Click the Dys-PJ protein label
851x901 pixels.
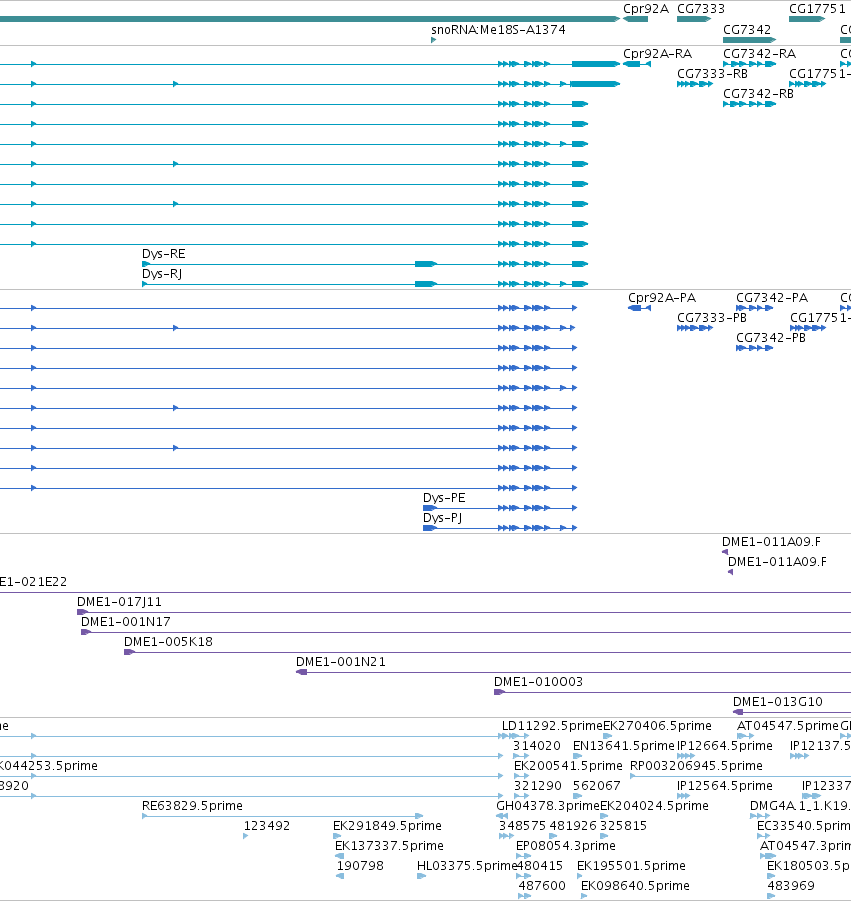coord(442,518)
